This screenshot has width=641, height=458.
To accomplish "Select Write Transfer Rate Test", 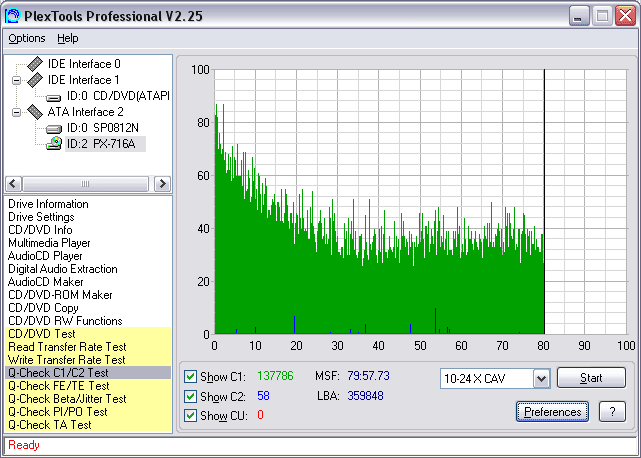I will [x=88, y=360].
